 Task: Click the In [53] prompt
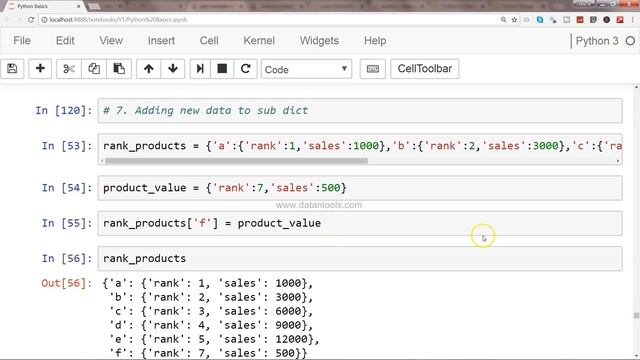tap(67, 146)
